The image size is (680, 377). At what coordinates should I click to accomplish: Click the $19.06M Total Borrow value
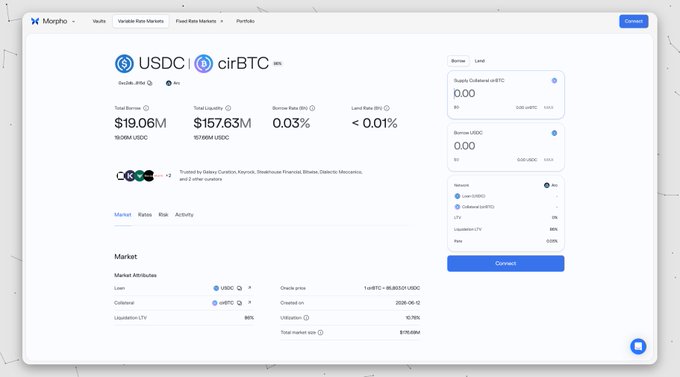(140, 123)
